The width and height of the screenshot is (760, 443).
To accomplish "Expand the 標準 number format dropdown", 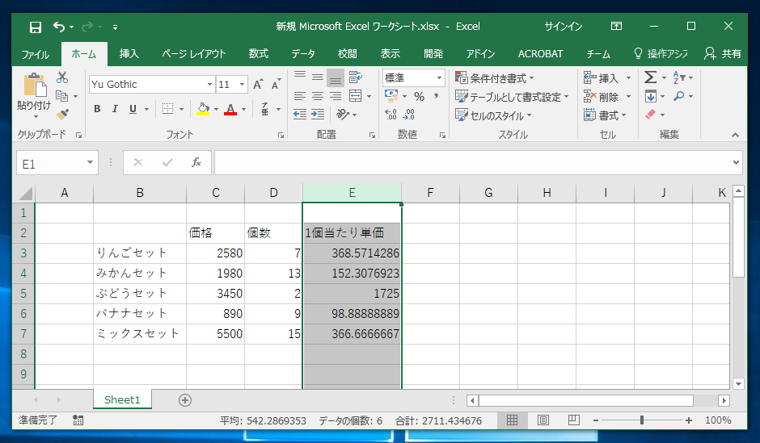I will coord(439,78).
